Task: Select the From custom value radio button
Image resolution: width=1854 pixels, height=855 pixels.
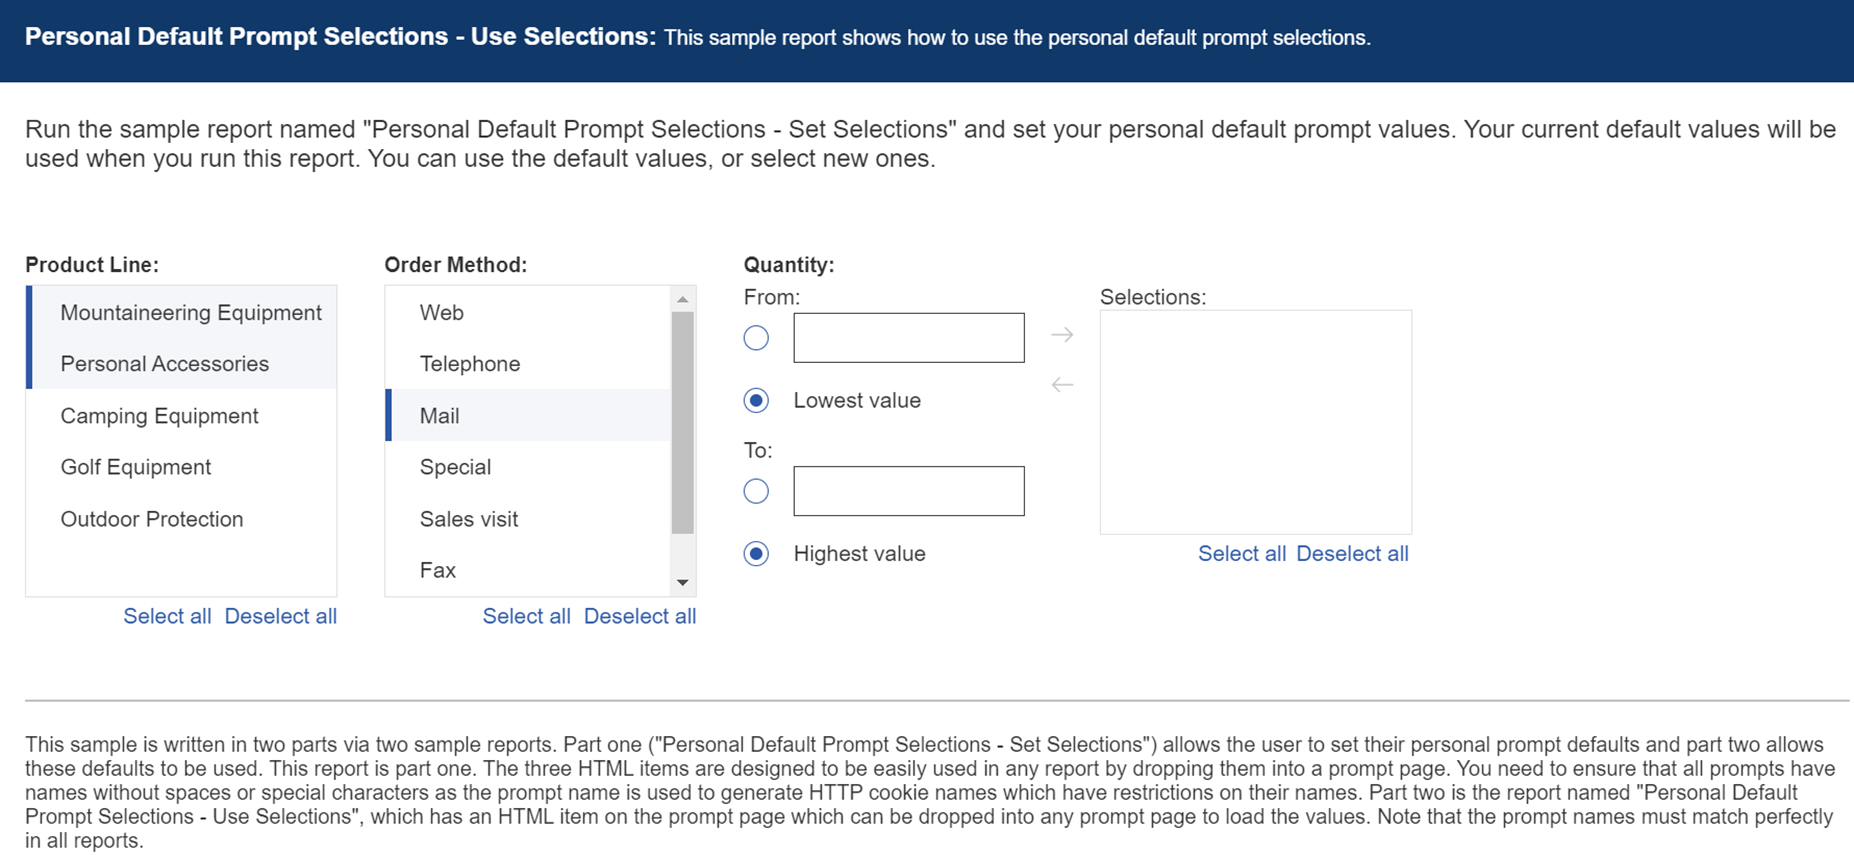Action: [756, 338]
